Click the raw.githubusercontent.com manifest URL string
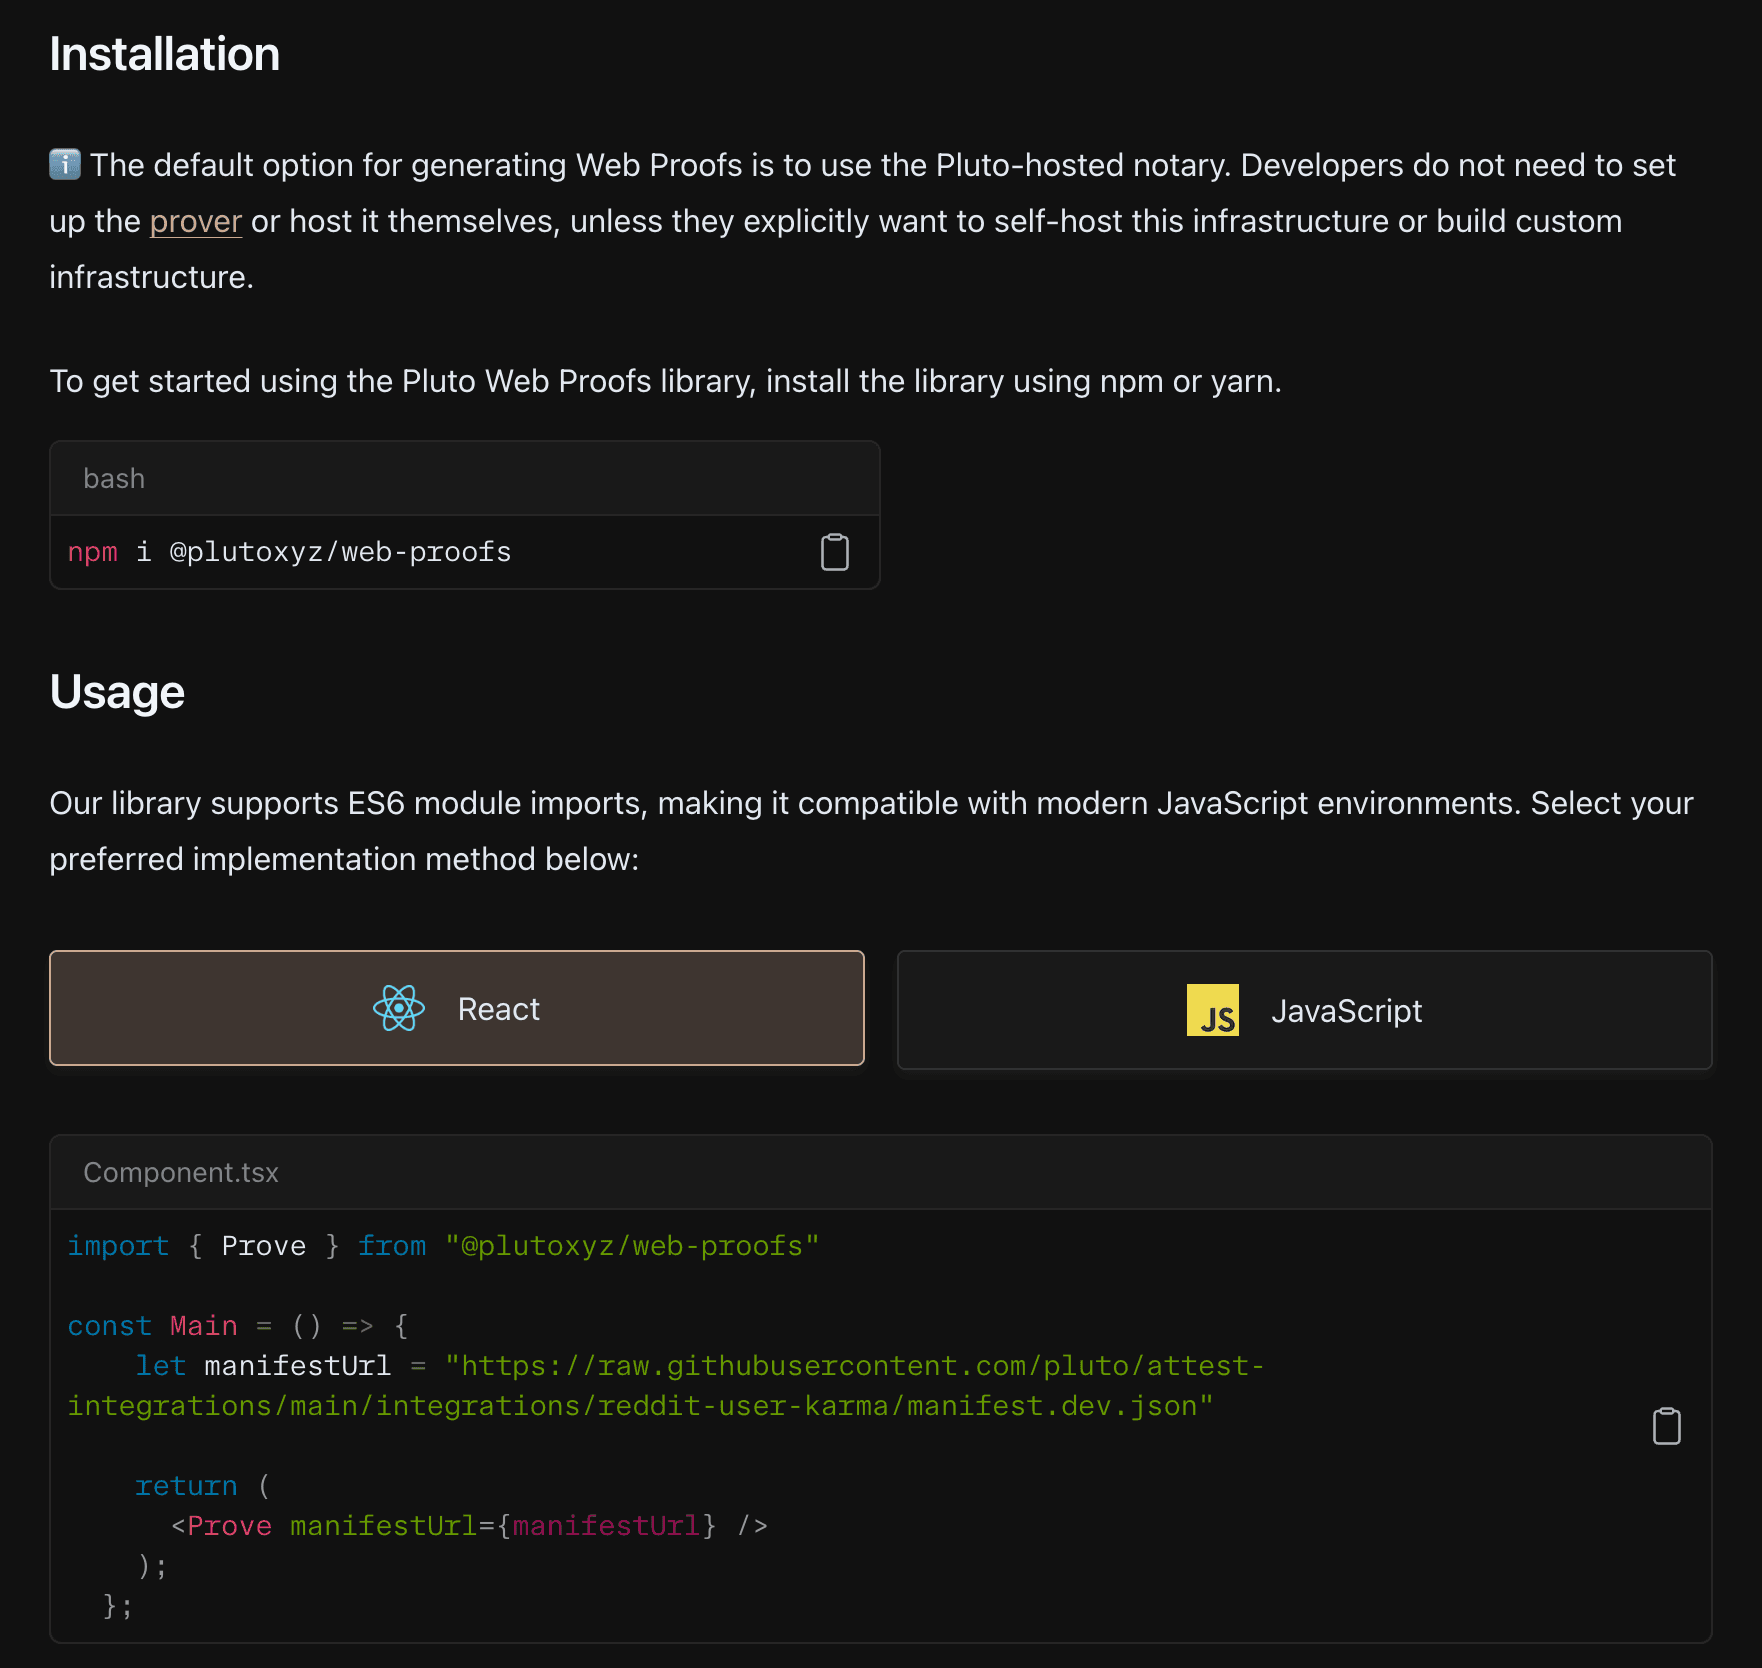1762x1668 pixels. (855, 1366)
